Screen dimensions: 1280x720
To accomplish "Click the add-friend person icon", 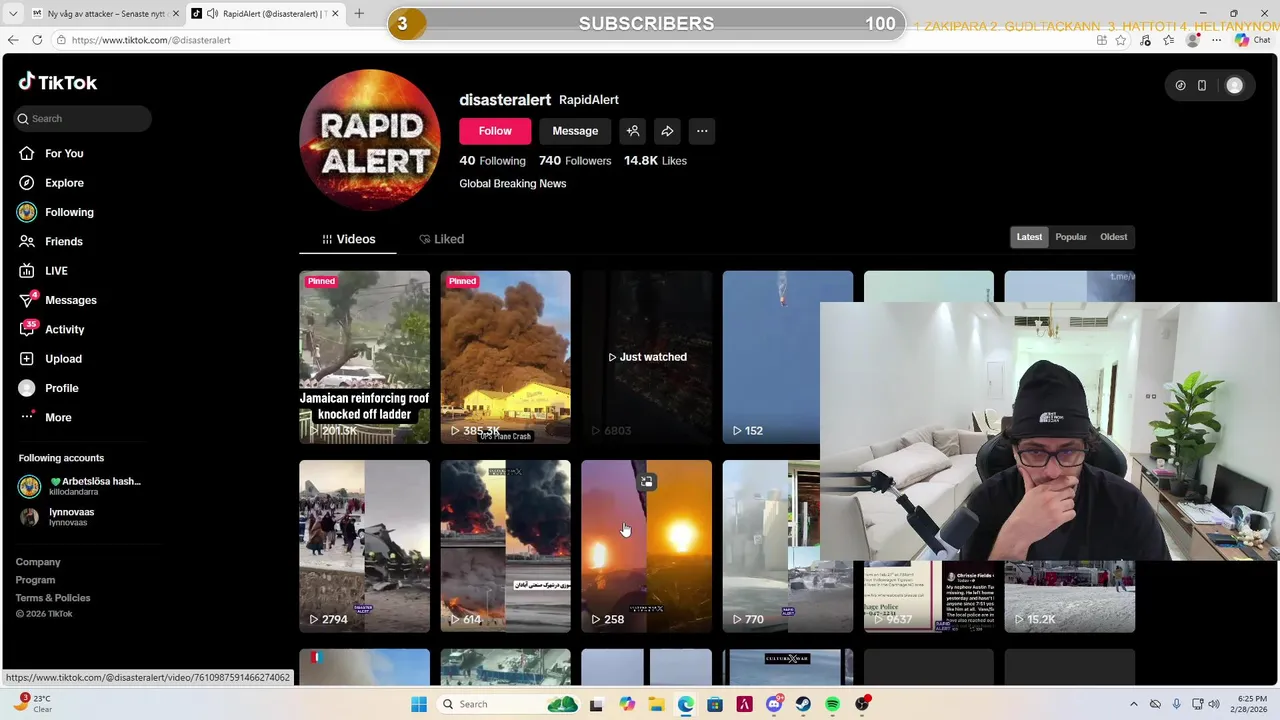I will click(633, 131).
